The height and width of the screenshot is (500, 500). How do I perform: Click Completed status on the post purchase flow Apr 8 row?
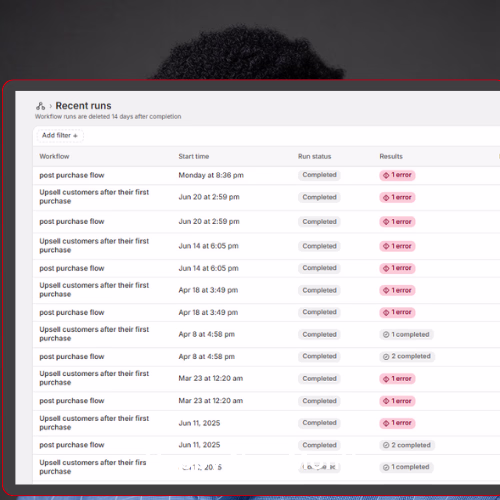click(x=319, y=356)
